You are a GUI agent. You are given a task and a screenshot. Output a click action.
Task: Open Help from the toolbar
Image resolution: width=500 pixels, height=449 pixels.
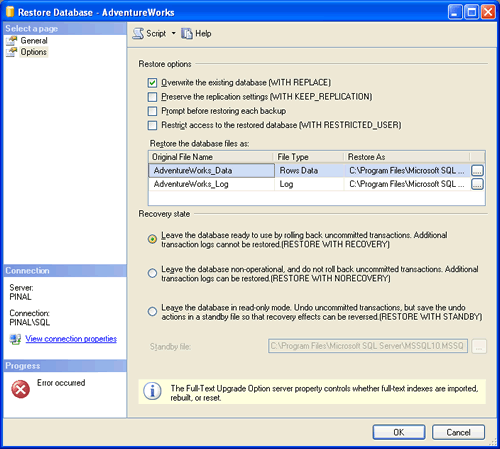(196, 33)
